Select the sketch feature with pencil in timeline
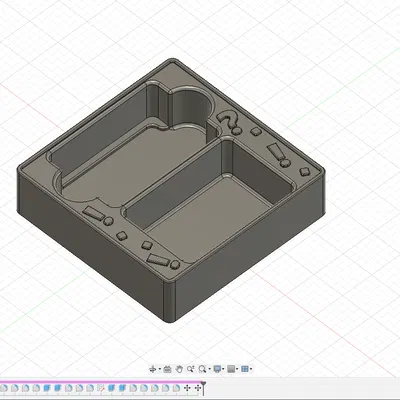Viewport: 400px width, 400px height. (100, 388)
